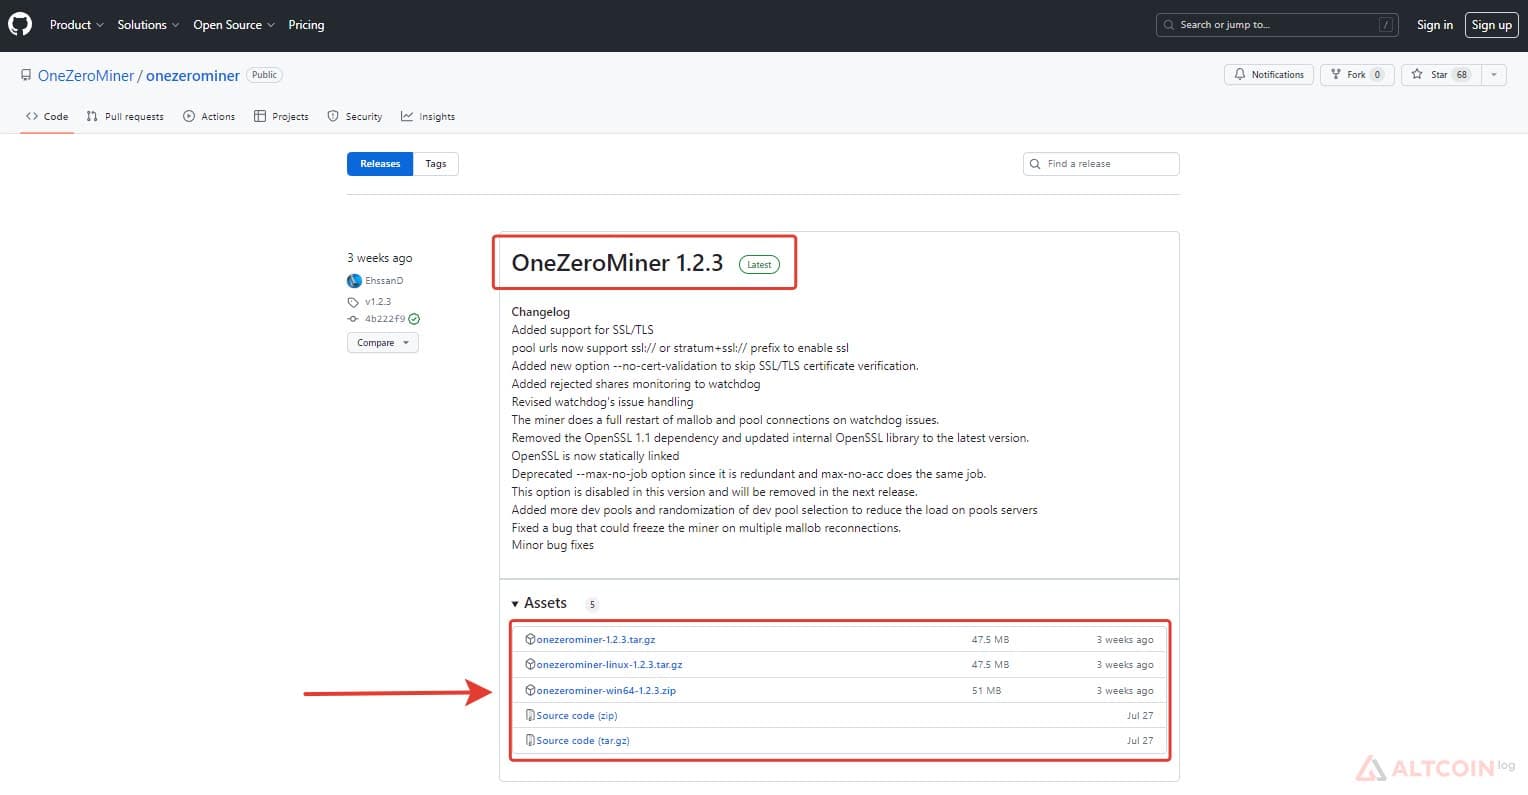Open the Product dropdown menu

[77, 25]
